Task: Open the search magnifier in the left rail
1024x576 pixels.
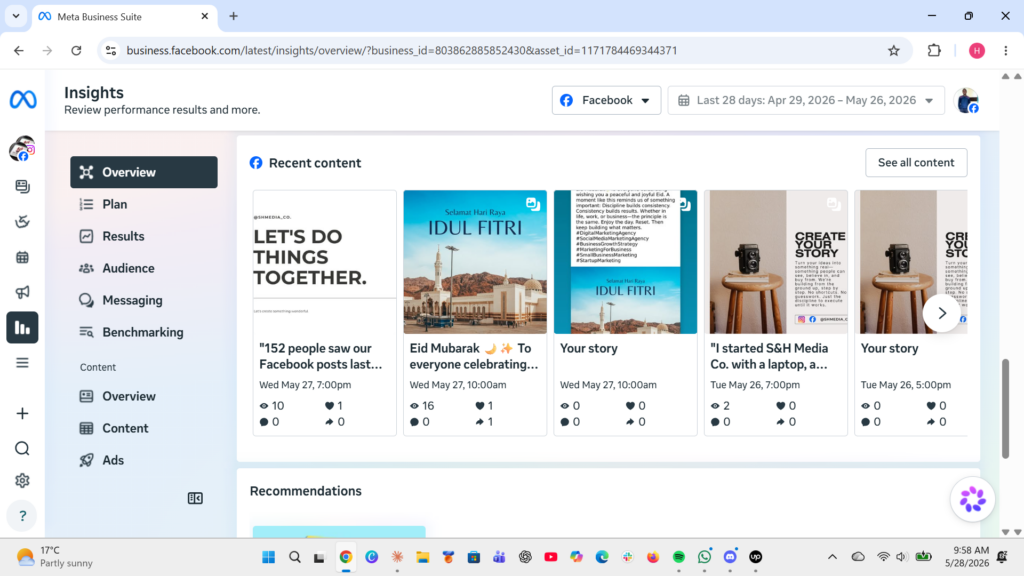Action: point(22,449)
